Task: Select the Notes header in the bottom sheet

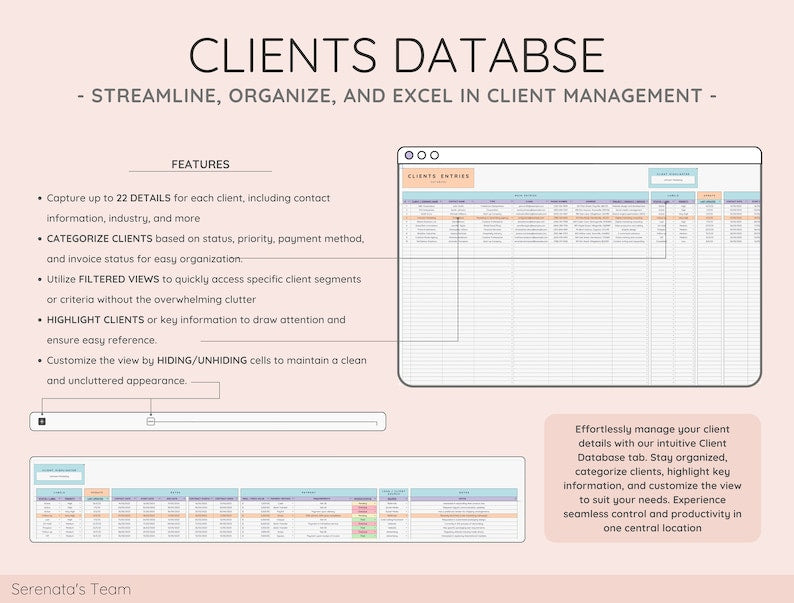Action: tap(464, 492)
